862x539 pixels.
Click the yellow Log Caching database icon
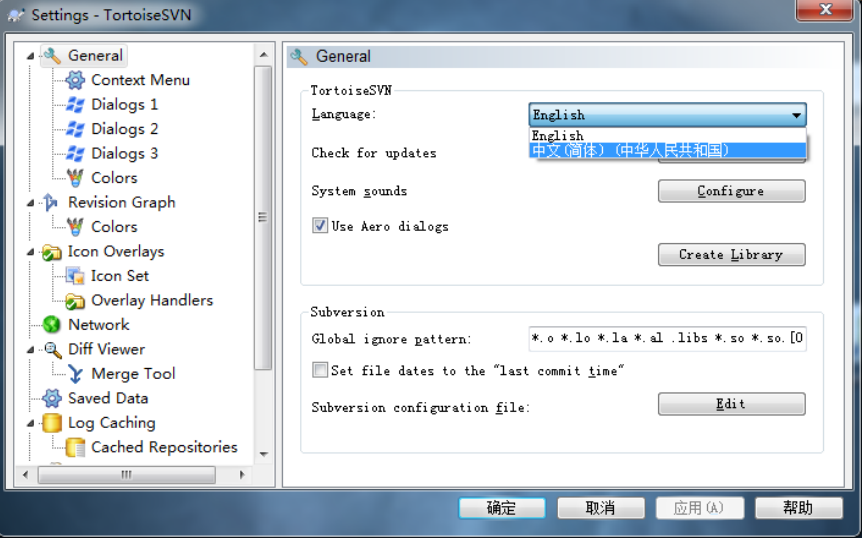tap(52, 422)
